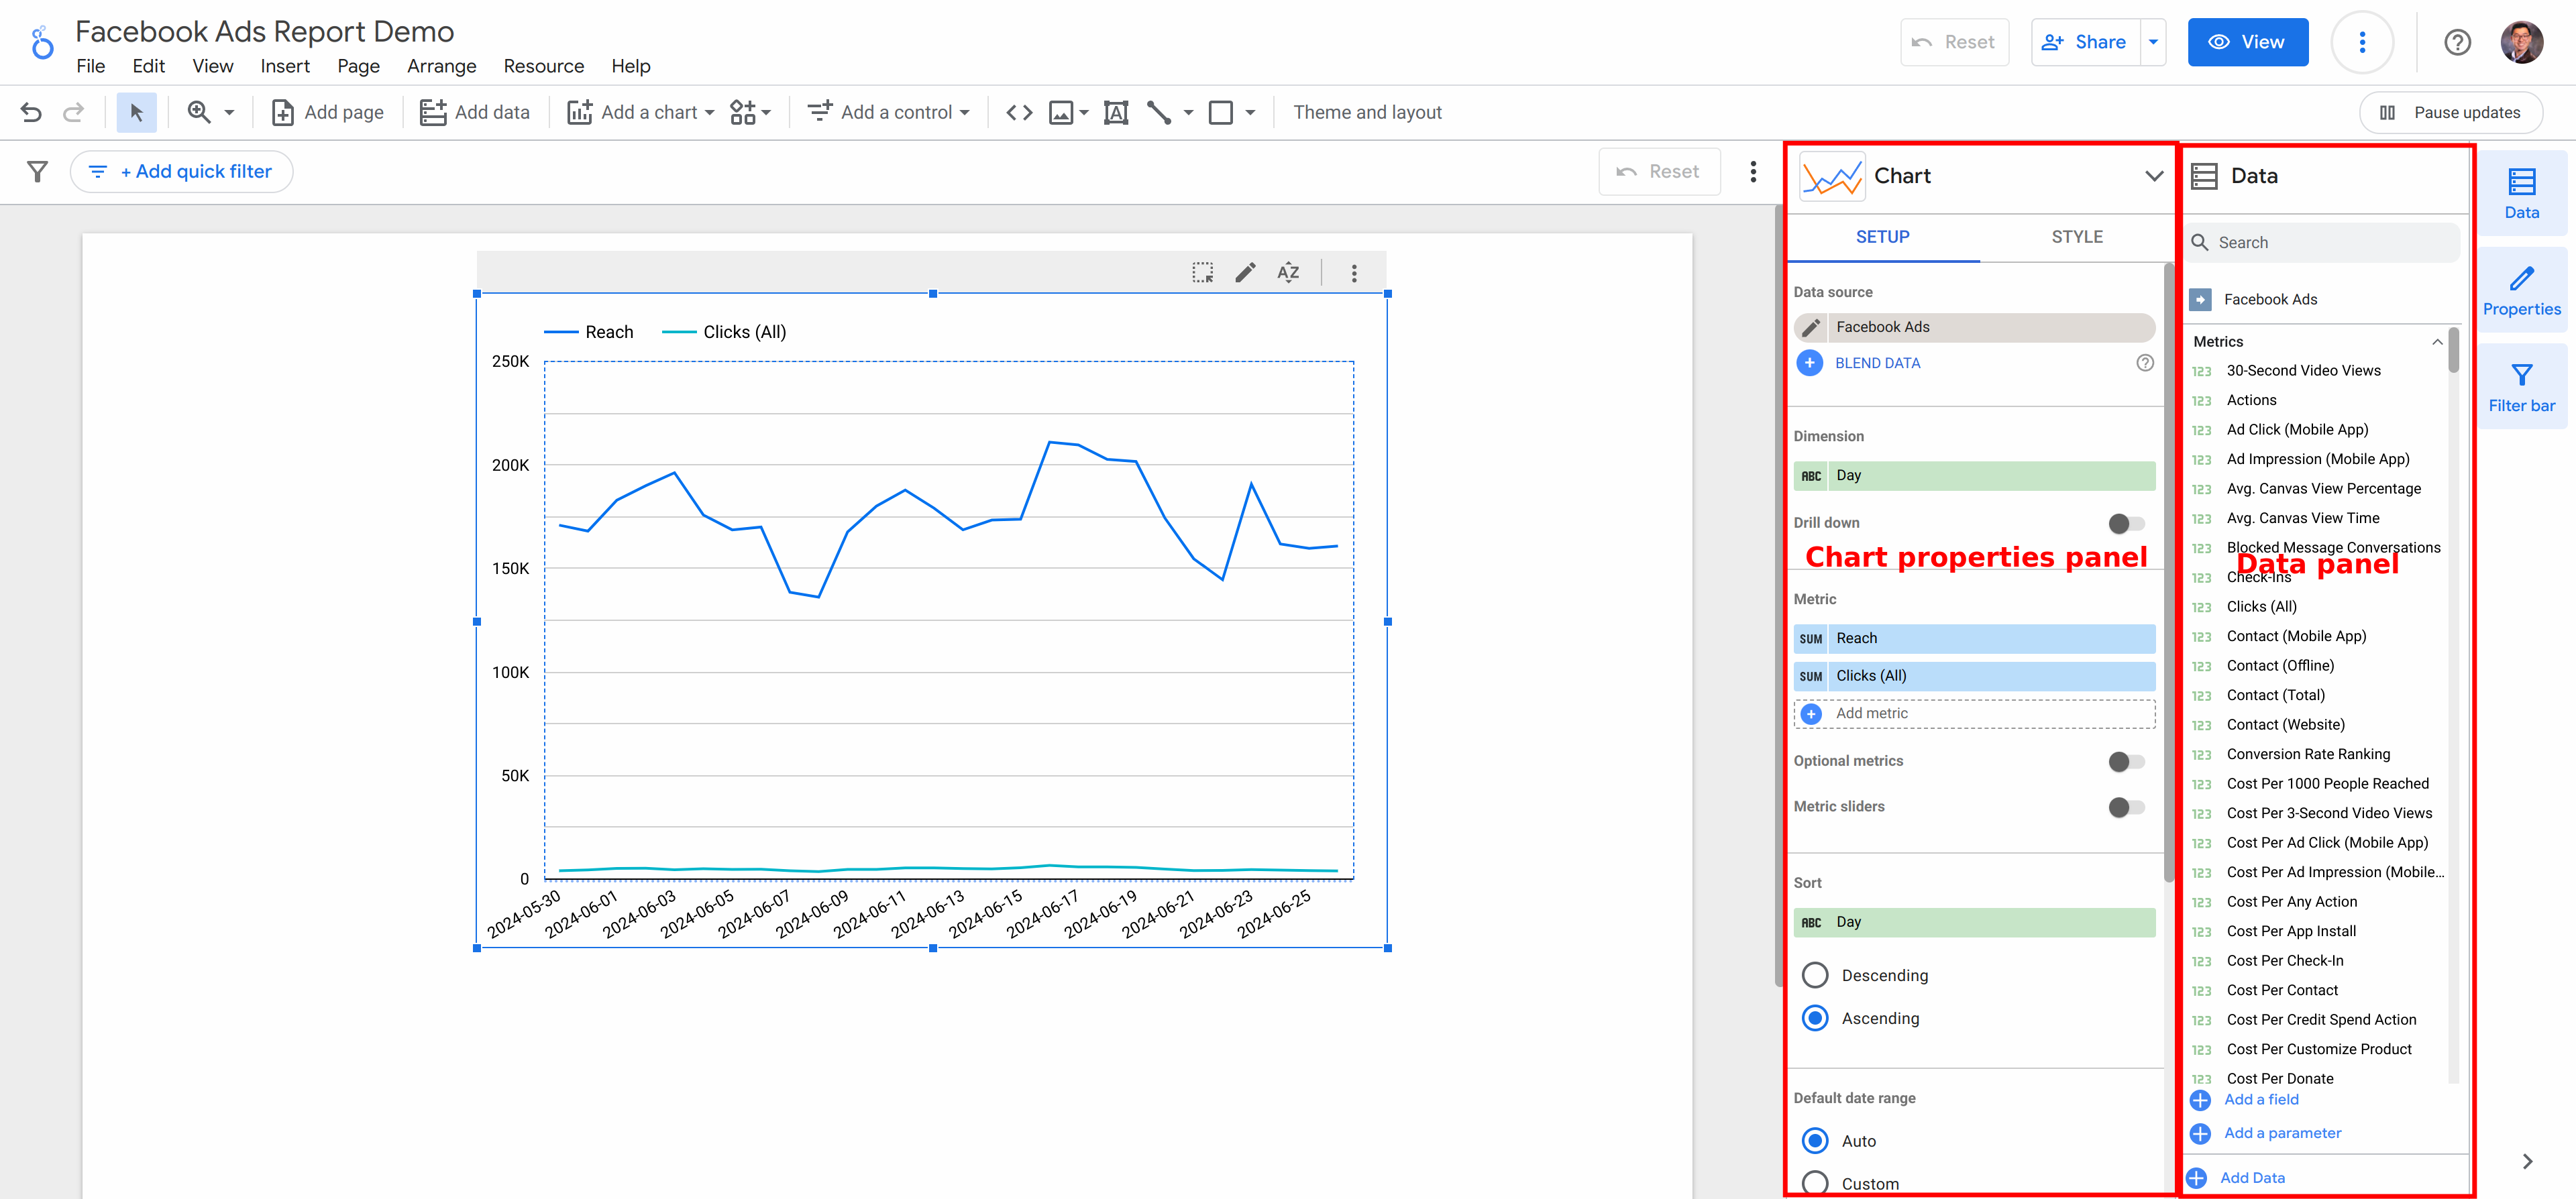Screen dimensions: 2576x1199
Task: Open the Arrange menu
Action: [x=441, y=66]
